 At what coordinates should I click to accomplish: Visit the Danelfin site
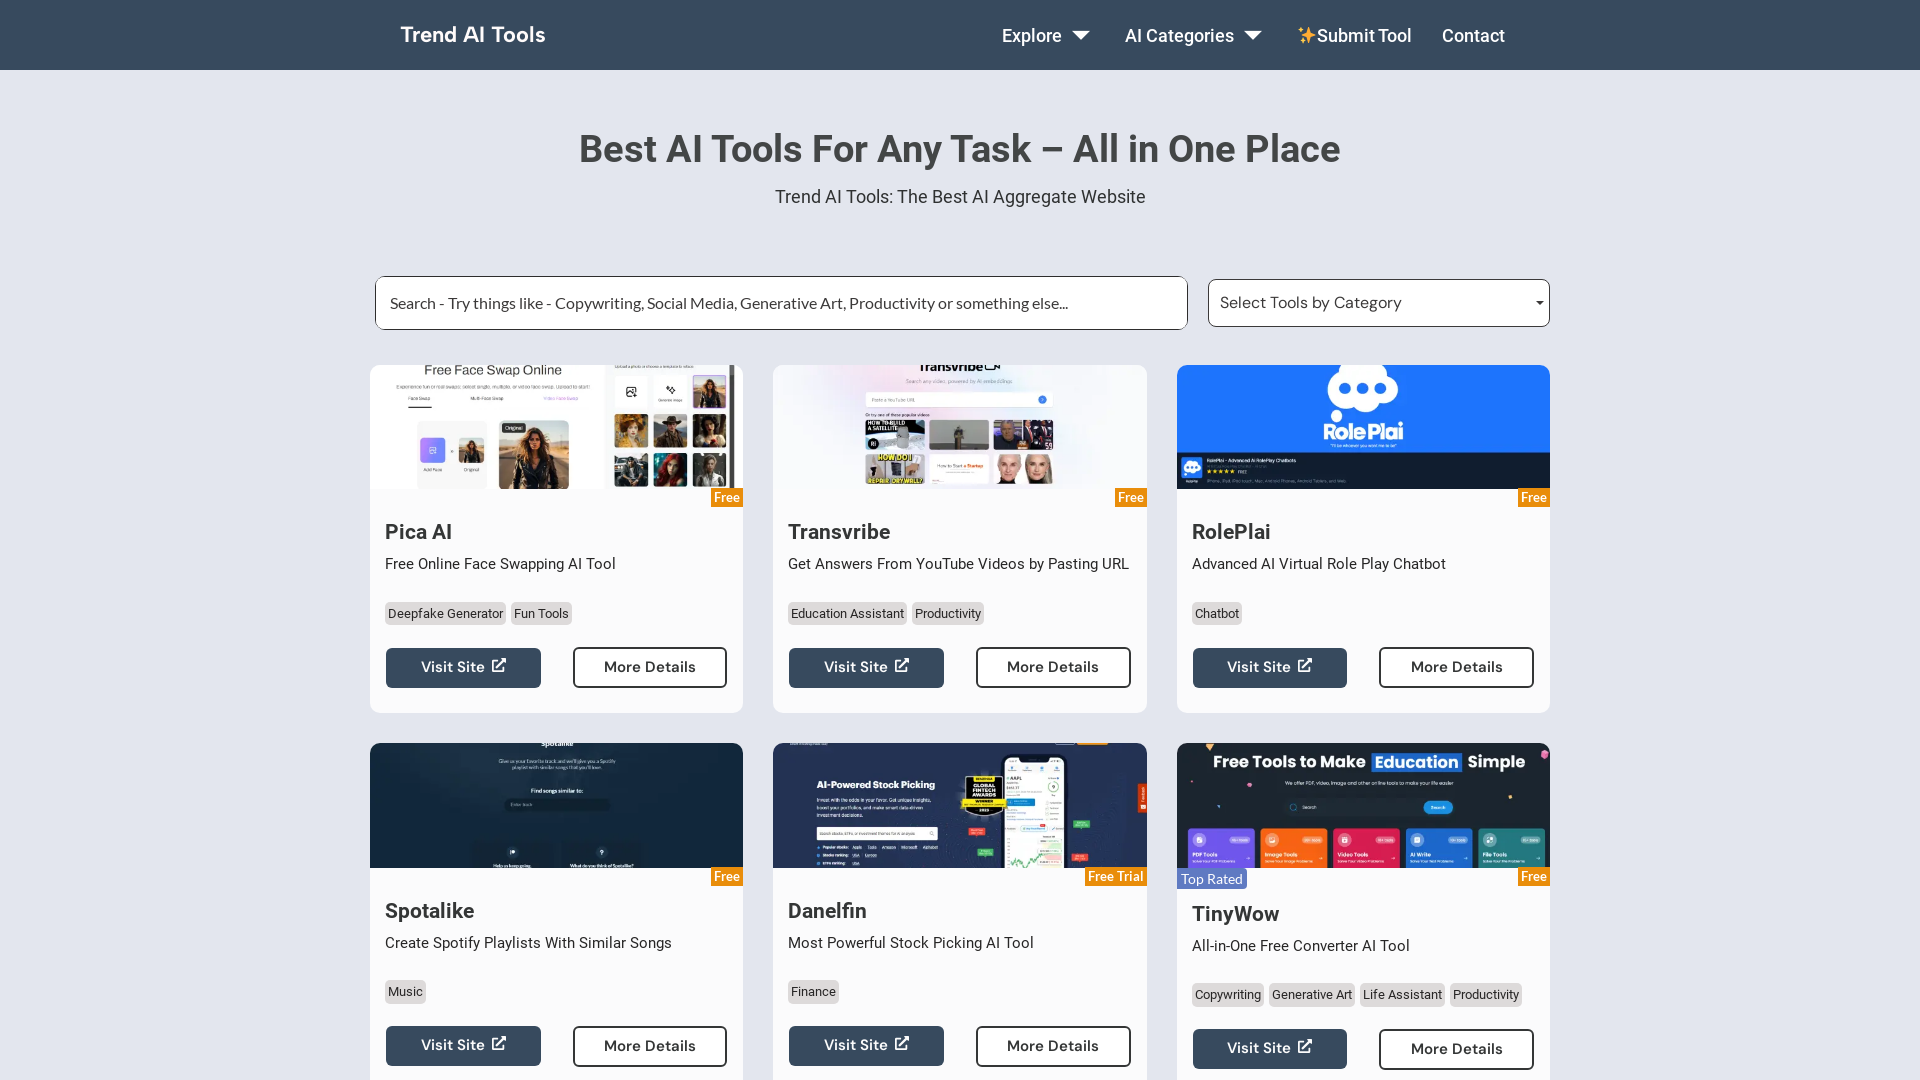(x=866, y=1046)
